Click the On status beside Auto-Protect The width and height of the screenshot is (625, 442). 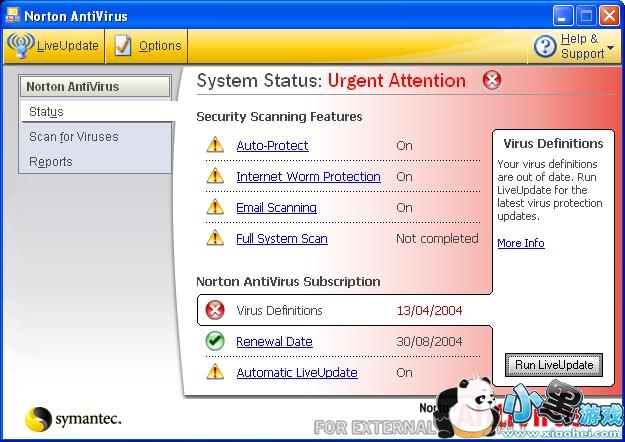pos(404,145)
